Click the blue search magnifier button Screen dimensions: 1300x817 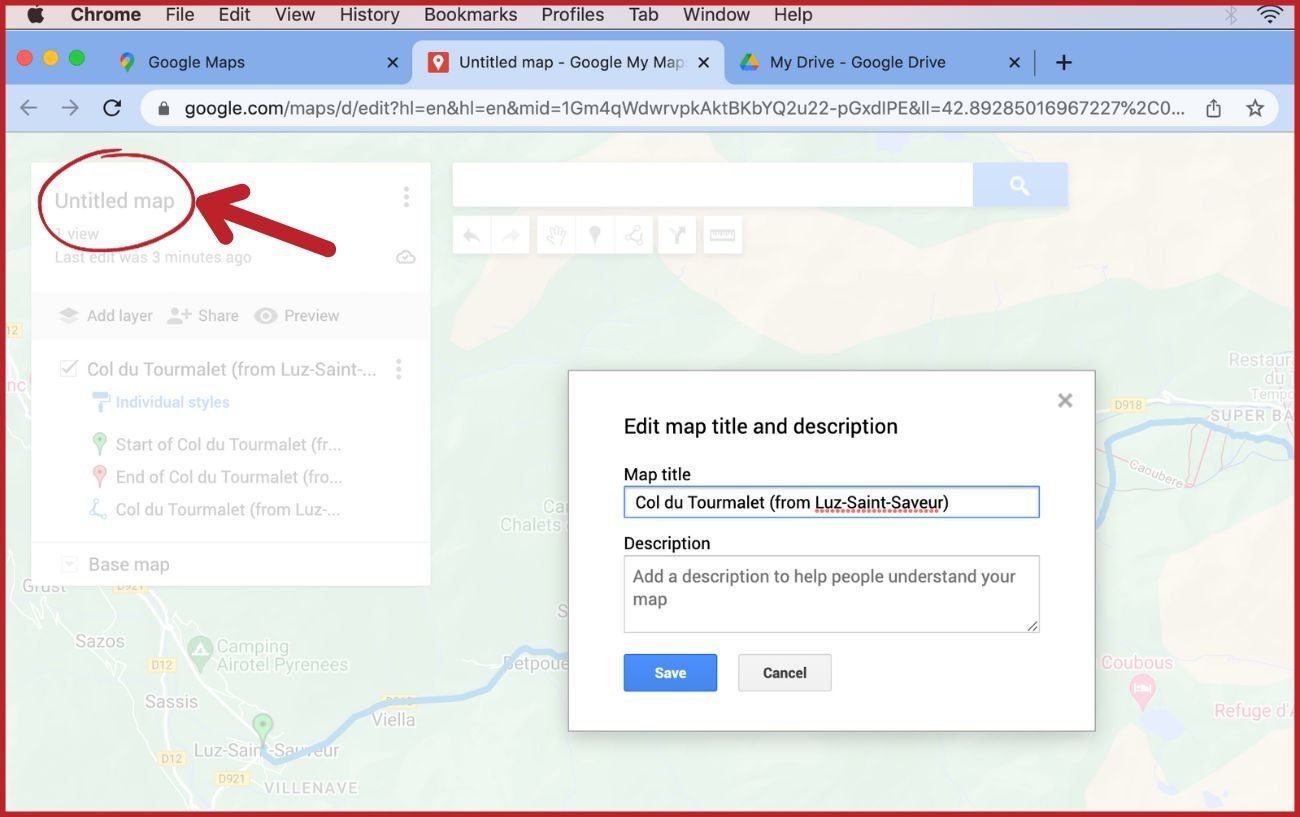(1020, 185)
